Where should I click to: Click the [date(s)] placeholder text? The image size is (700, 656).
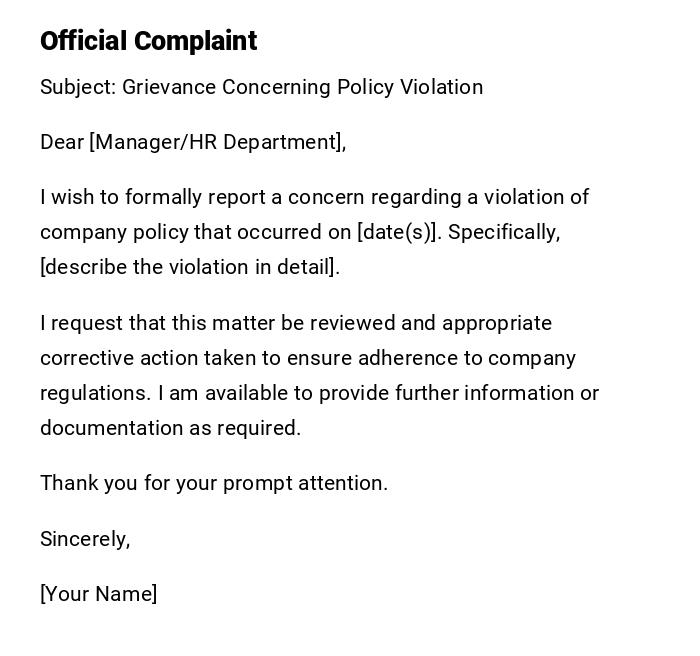point(398,232)
